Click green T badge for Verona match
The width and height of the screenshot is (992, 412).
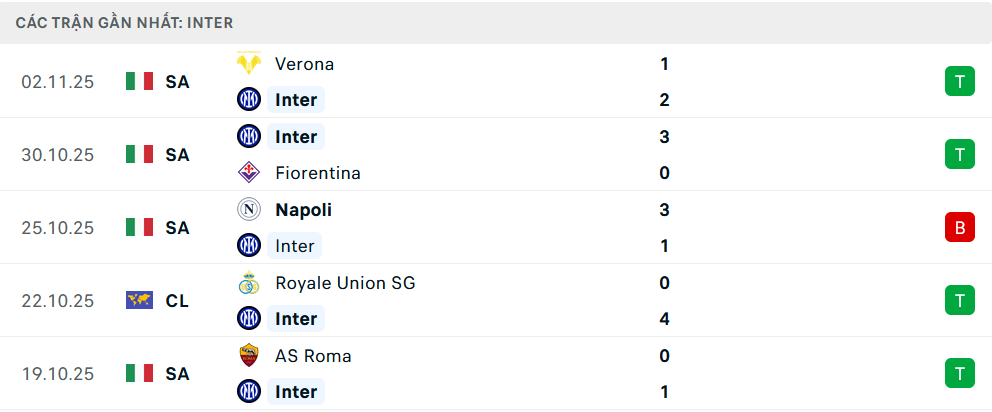(x=959, y=82)
